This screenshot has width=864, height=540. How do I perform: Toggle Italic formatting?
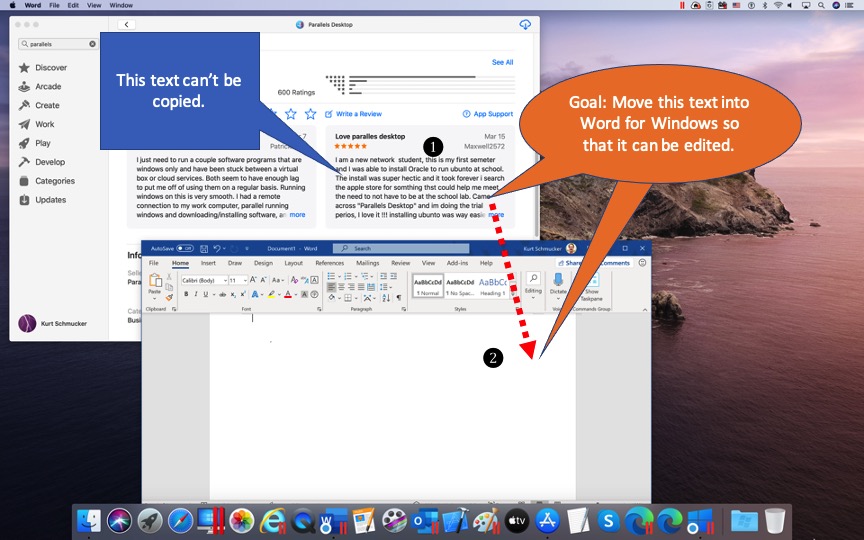pos(196,294)
